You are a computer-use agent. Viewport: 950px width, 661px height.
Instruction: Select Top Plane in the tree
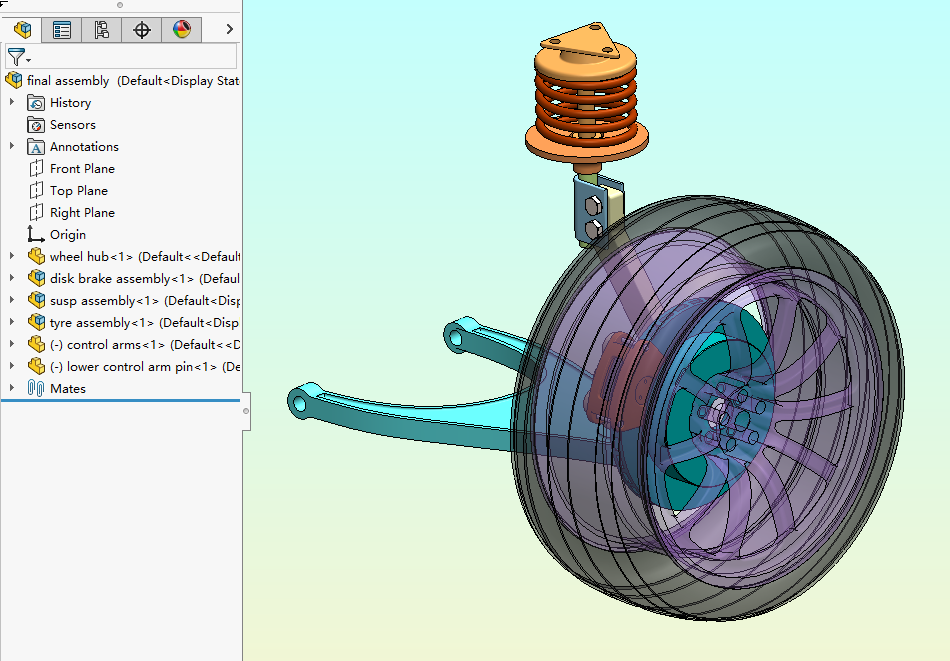pyautogui.click(x=79, y=190)
